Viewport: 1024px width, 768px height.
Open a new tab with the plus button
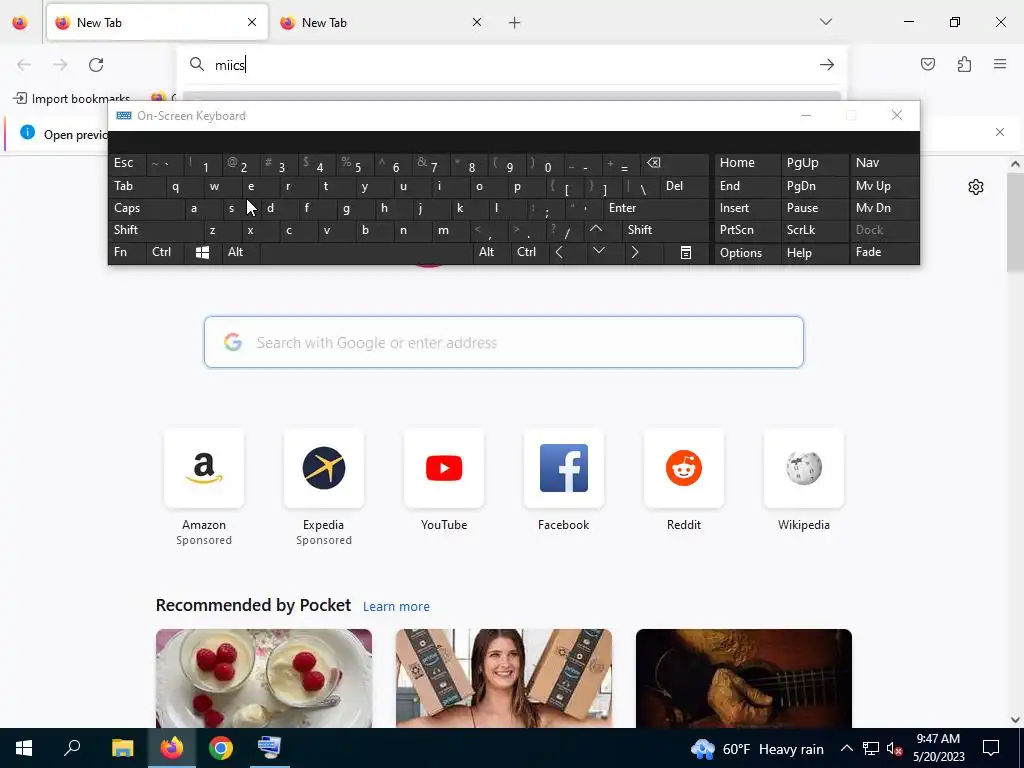pyautogui.click(x=515, y=23)
